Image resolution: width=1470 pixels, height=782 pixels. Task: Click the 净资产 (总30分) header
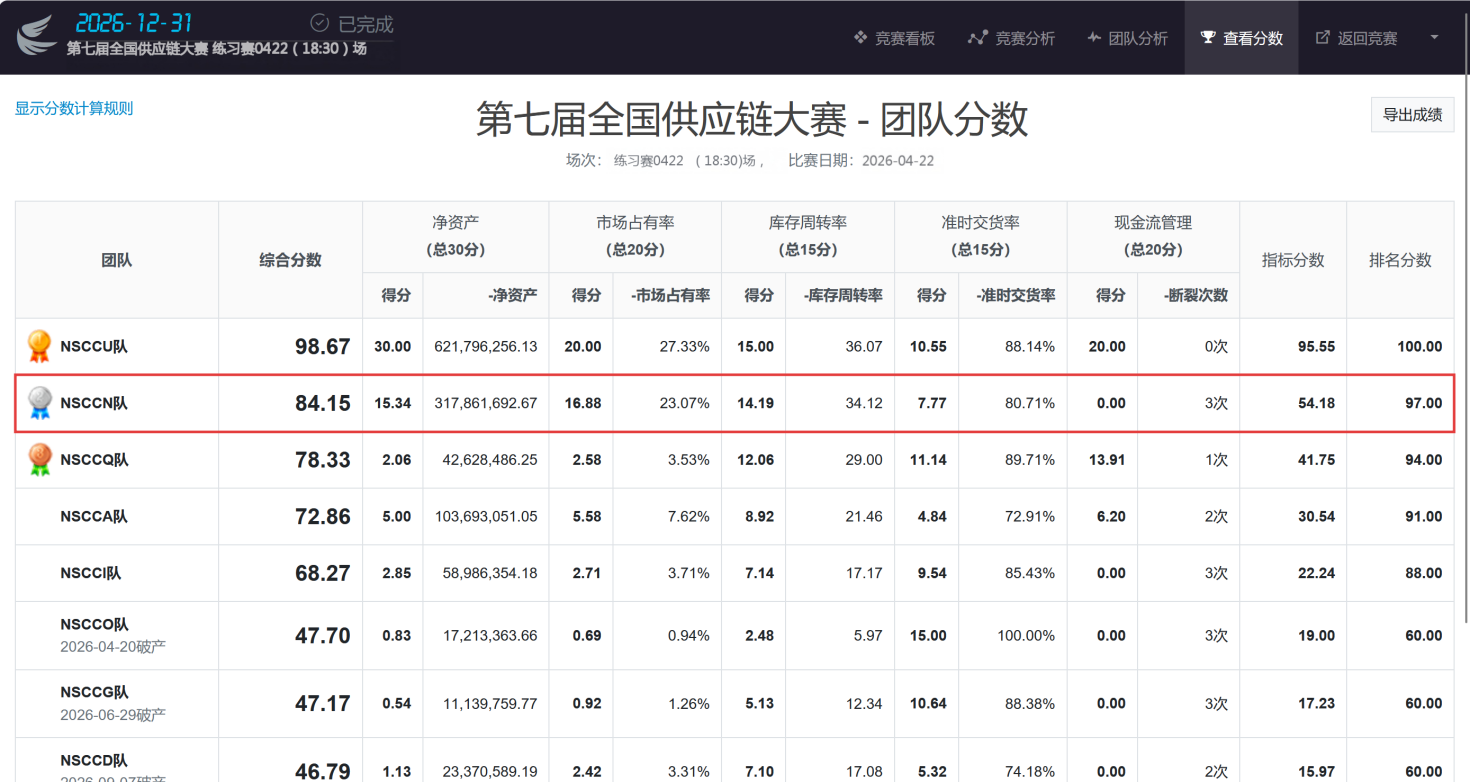[455, 236]
